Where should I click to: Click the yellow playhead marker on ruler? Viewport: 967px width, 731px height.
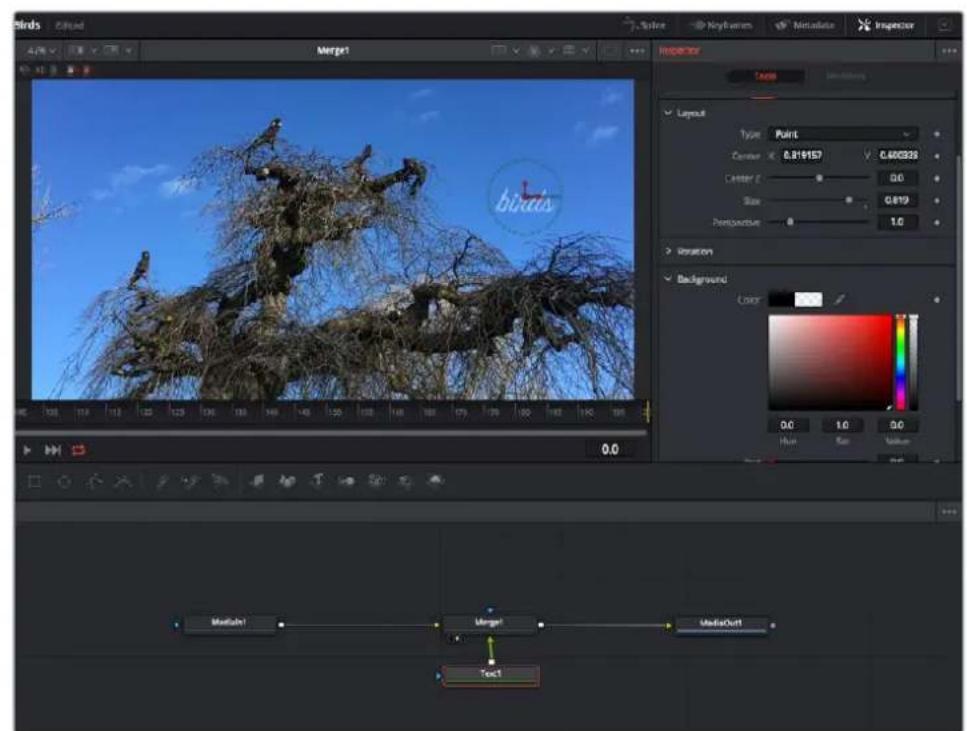click(647, 412)
